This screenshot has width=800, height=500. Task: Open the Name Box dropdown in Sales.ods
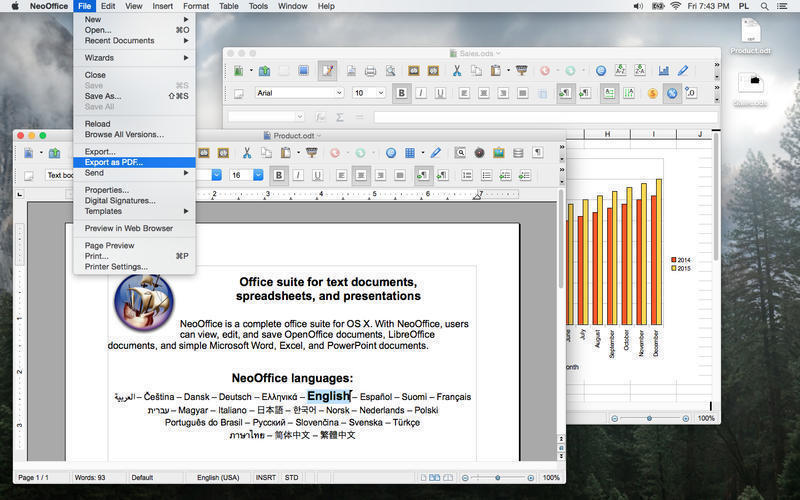(x=299, y=117)
